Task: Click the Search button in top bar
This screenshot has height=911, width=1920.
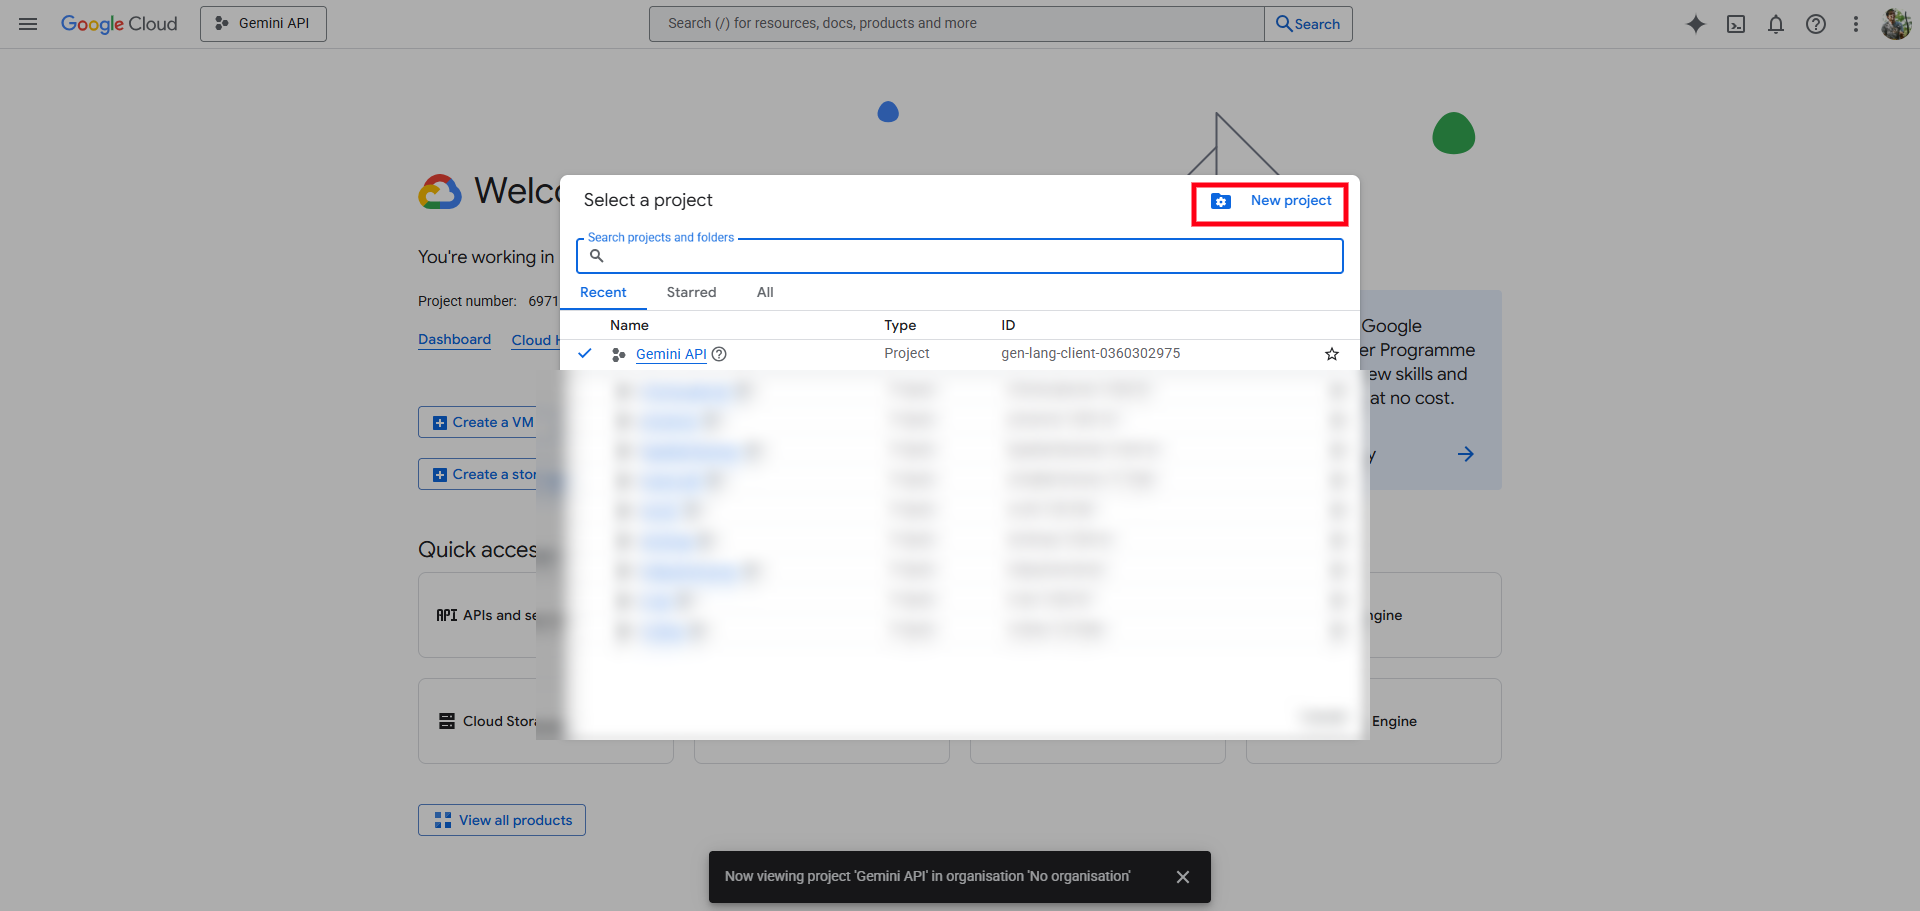Action: point(1308,24)
